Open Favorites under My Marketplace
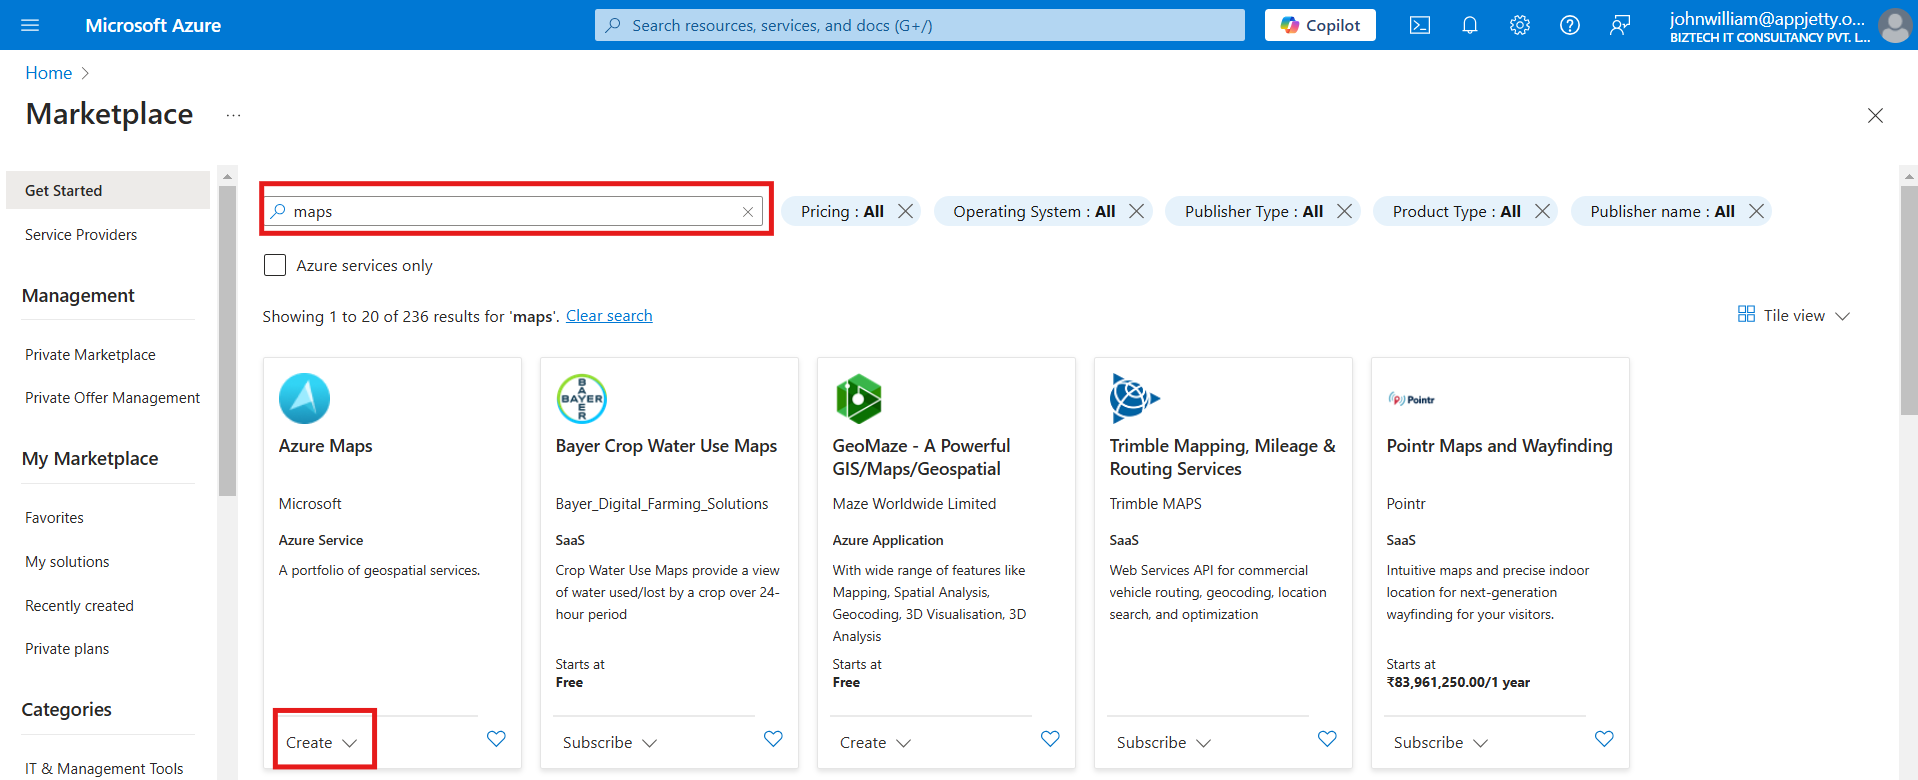Image resolution: width=1918 pixels, height=780 pixels. tap(54, 518)
